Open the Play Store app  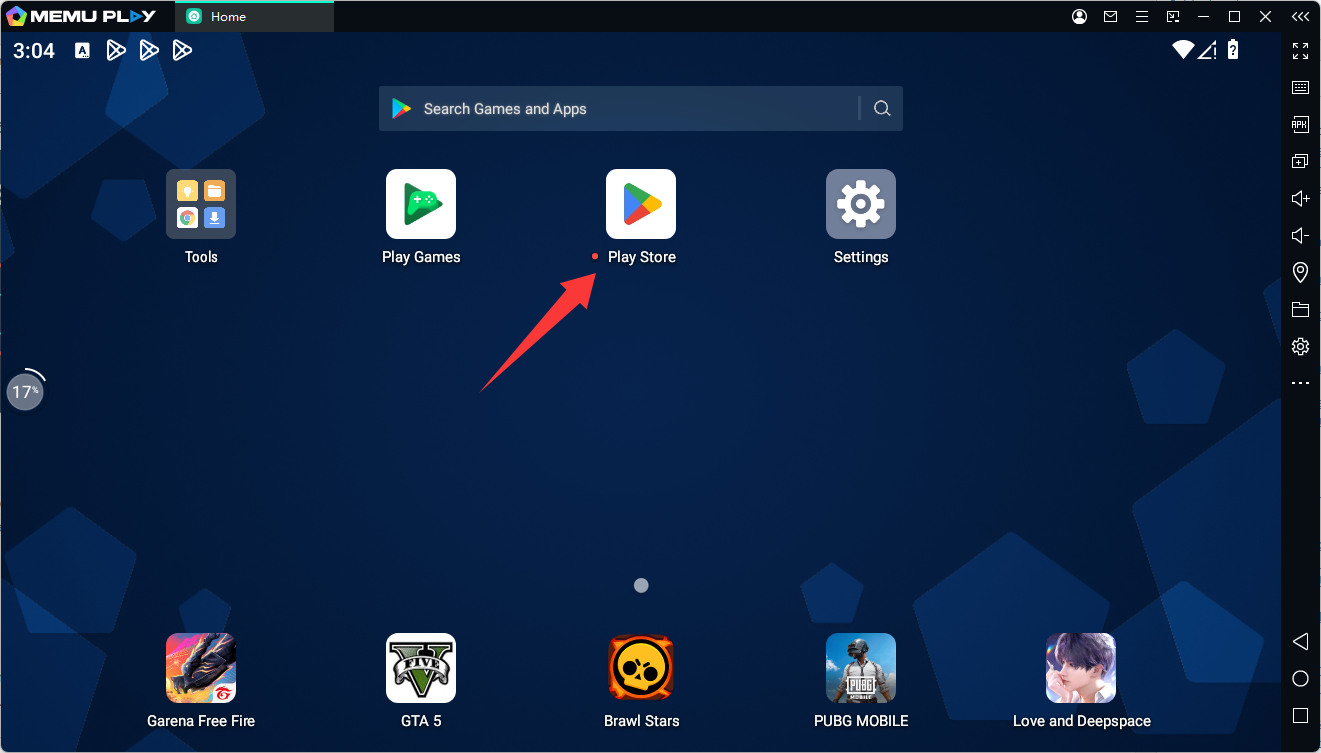[640, 204]
